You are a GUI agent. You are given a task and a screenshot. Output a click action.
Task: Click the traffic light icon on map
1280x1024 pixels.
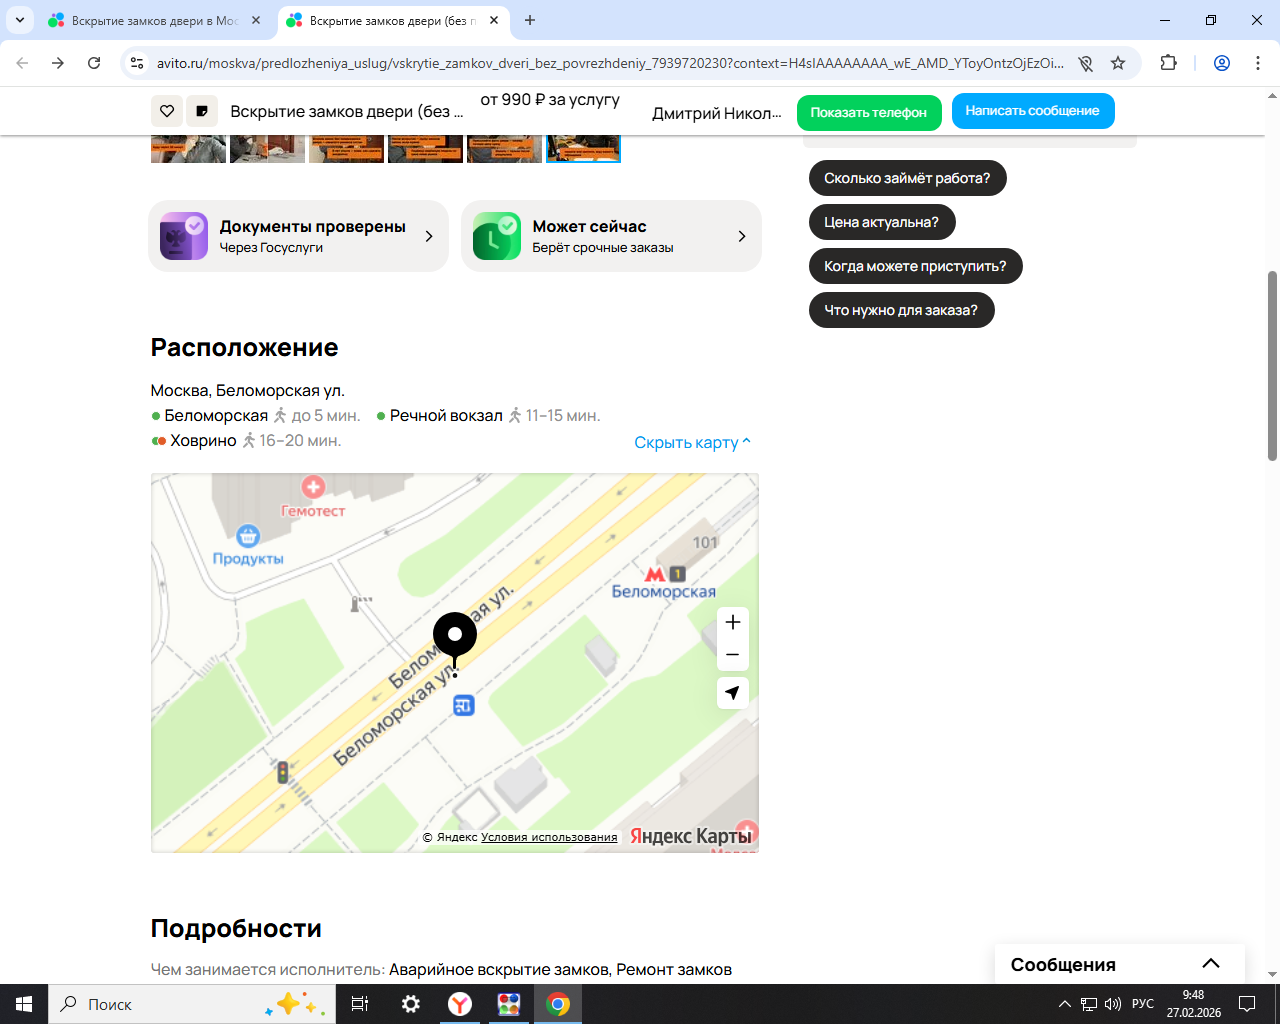click(283, 772)
